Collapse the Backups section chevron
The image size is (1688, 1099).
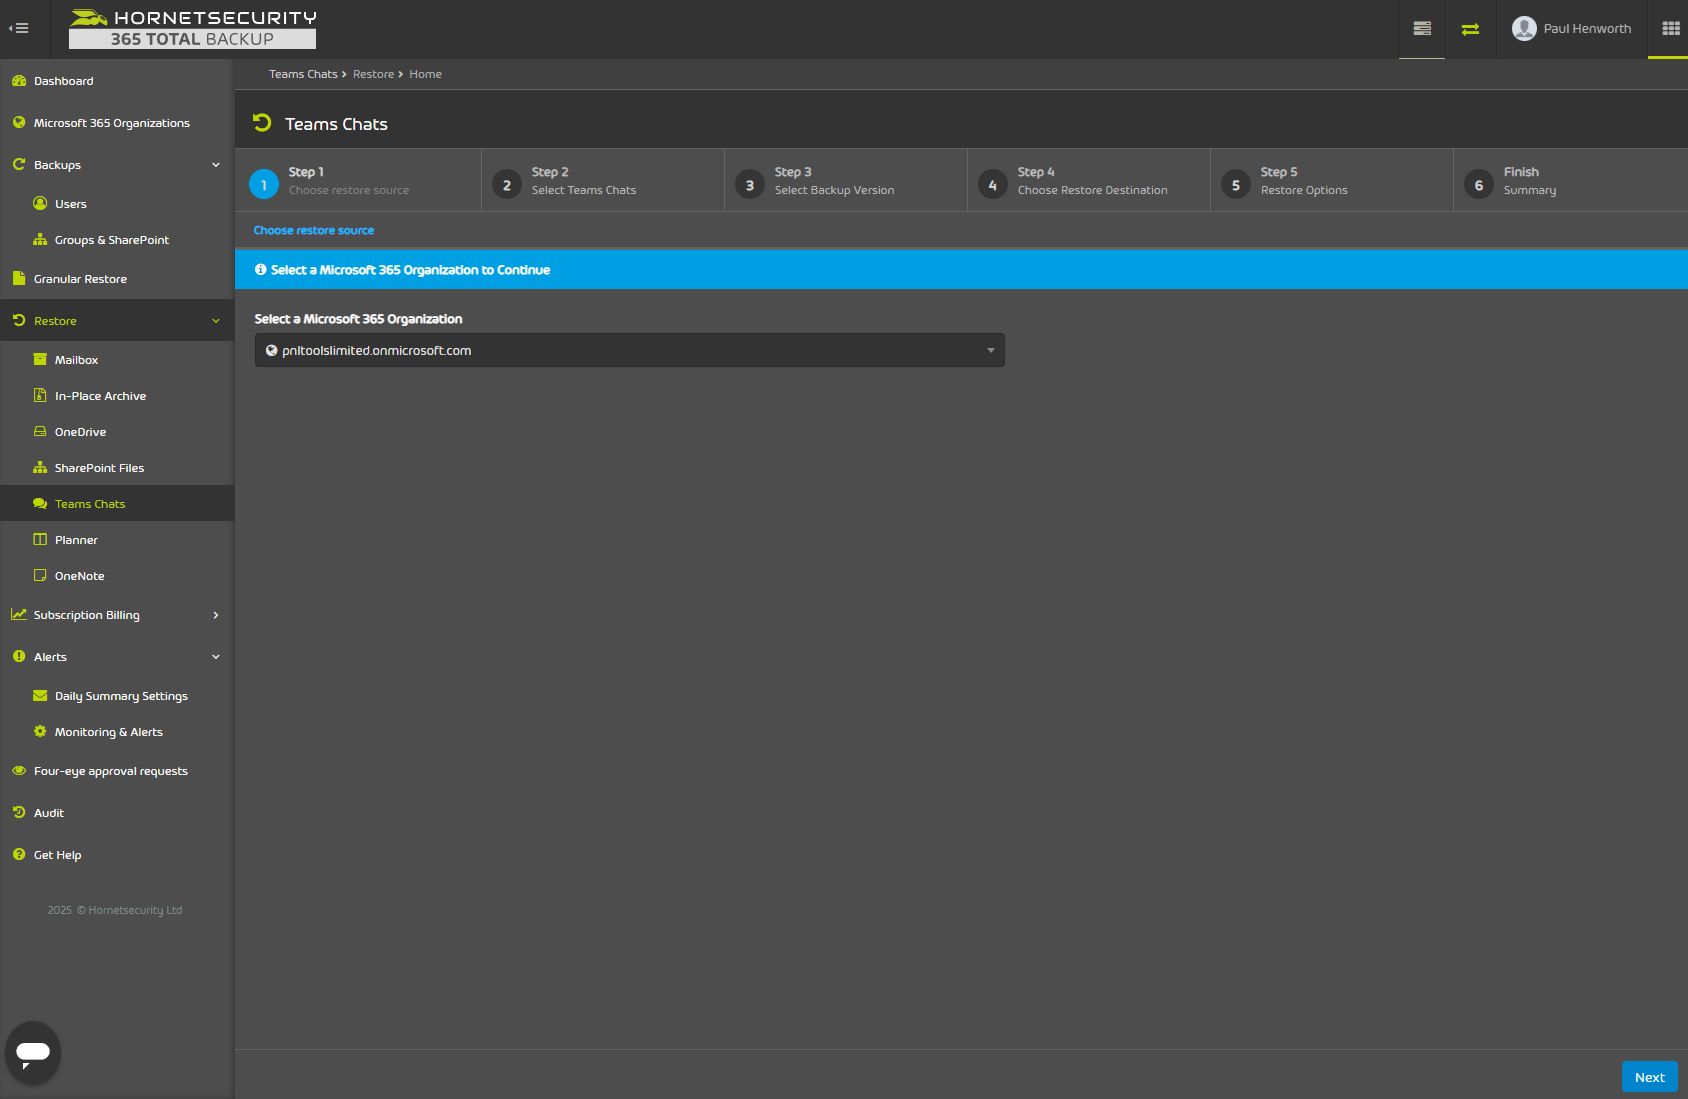coord(216,165)
